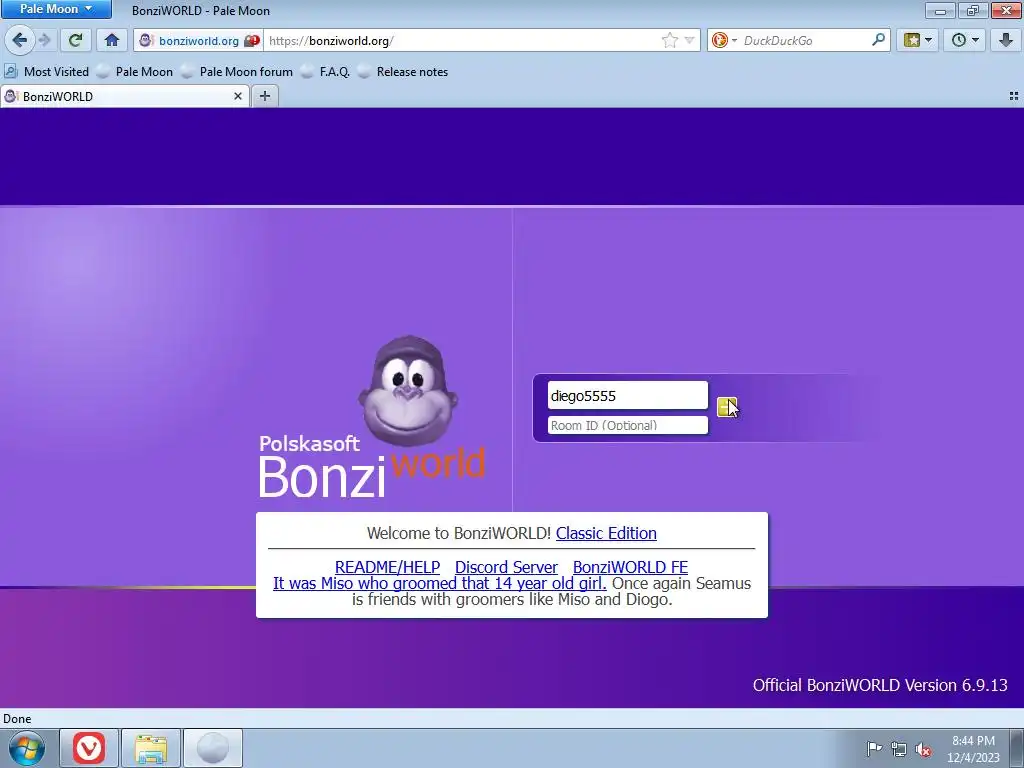Go back using the browser back arrow
The height and width of the screenshot is (768, 1024).
(20, 40)
